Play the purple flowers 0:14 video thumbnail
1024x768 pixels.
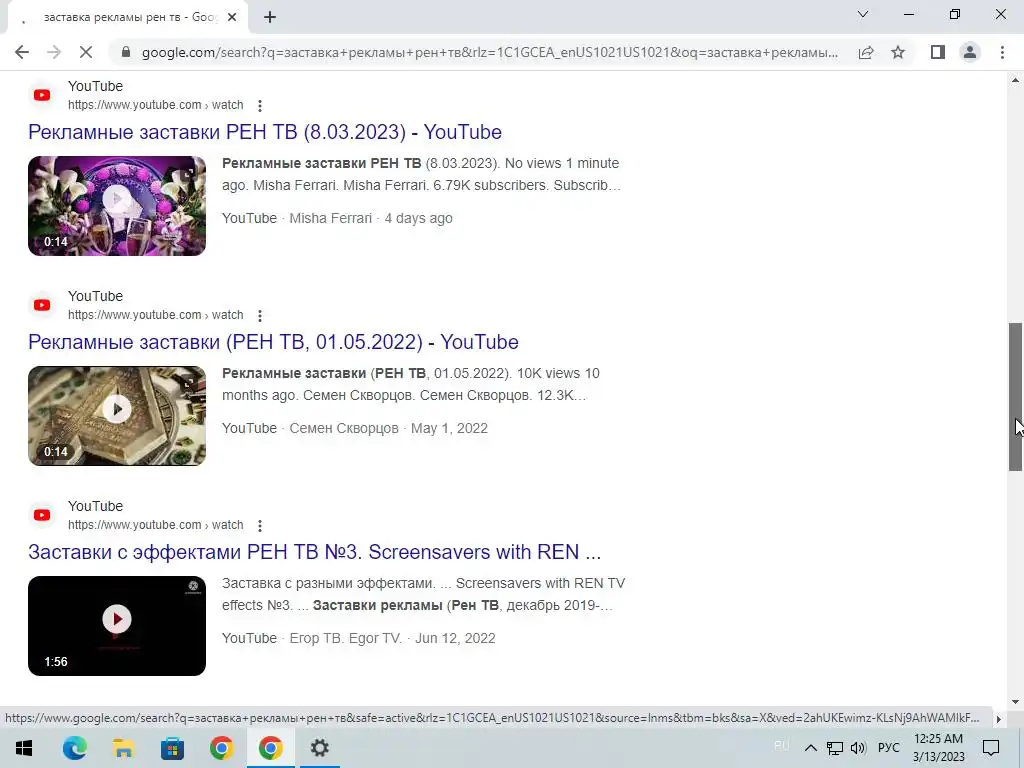pos(117,206)
